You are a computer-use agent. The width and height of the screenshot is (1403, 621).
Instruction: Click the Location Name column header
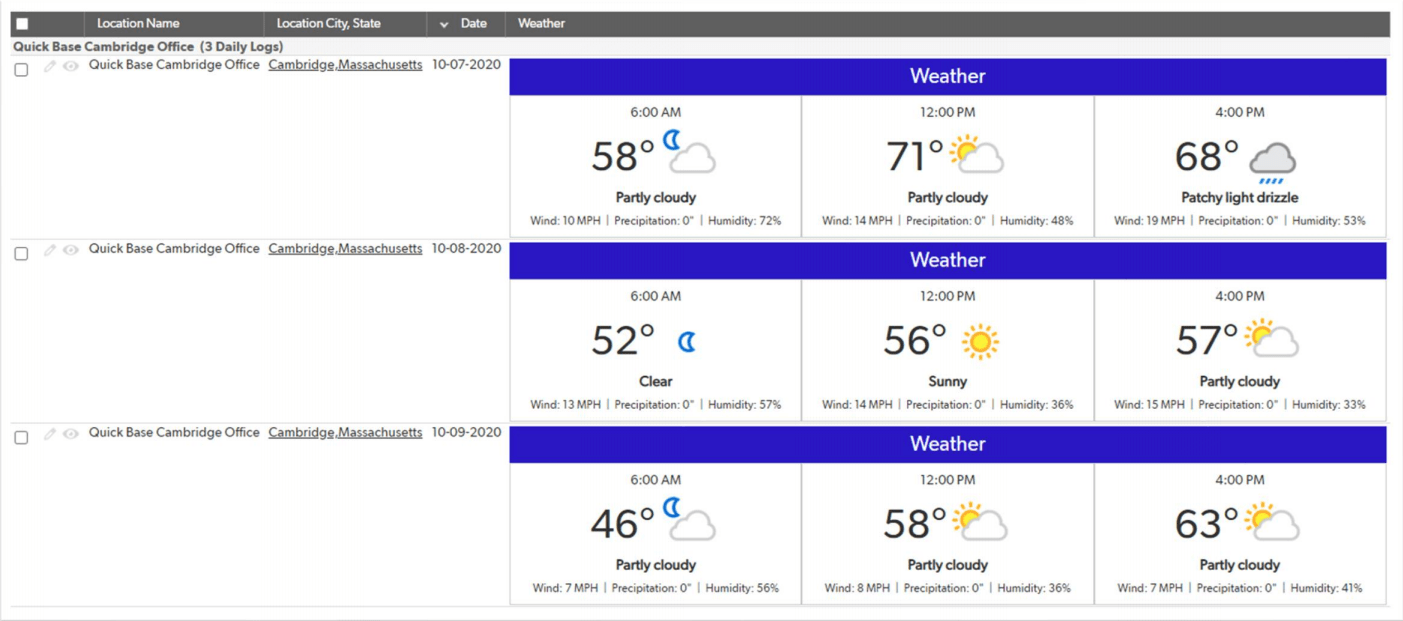click(x=140, y=23)
